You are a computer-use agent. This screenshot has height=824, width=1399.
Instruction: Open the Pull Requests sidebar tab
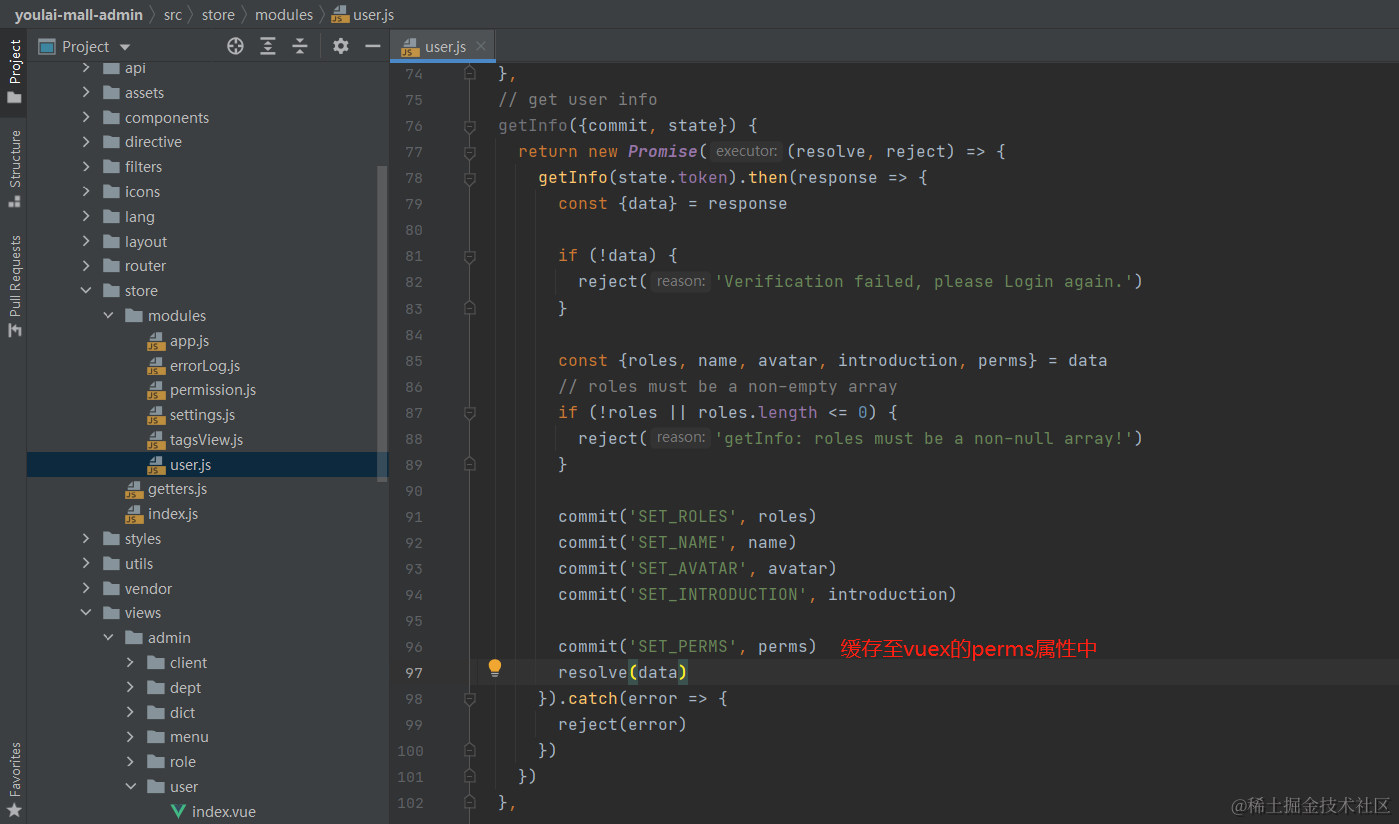click(14, 285)
